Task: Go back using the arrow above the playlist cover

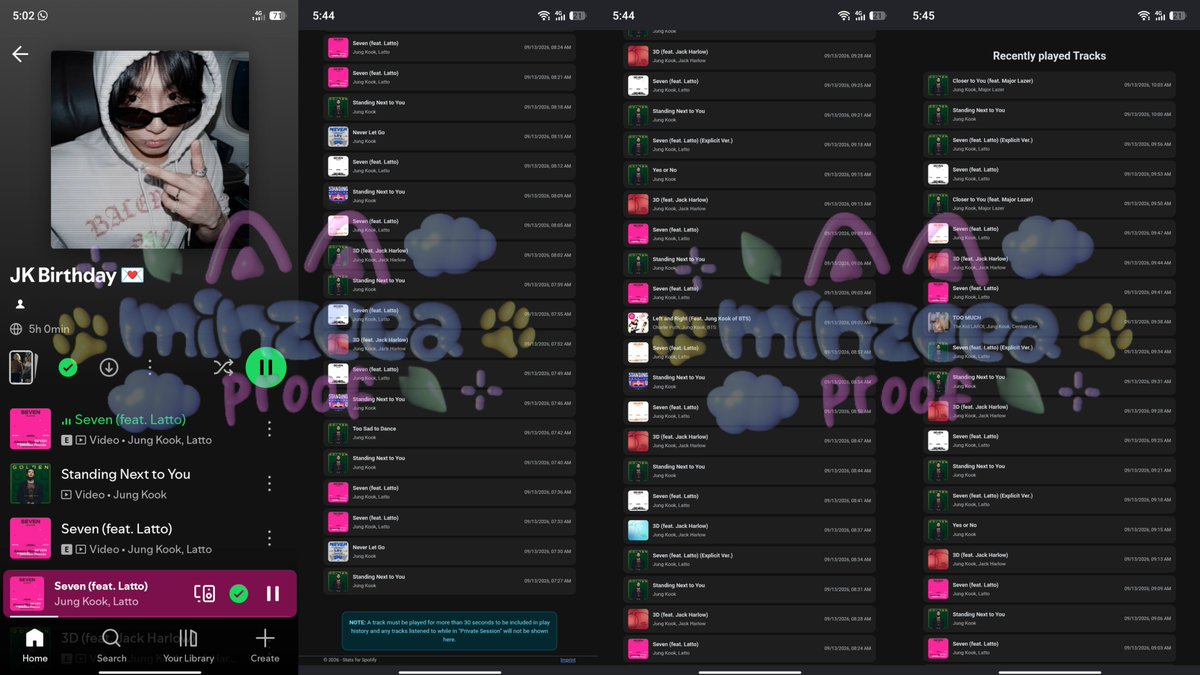Action: click(x=20, y=54)
